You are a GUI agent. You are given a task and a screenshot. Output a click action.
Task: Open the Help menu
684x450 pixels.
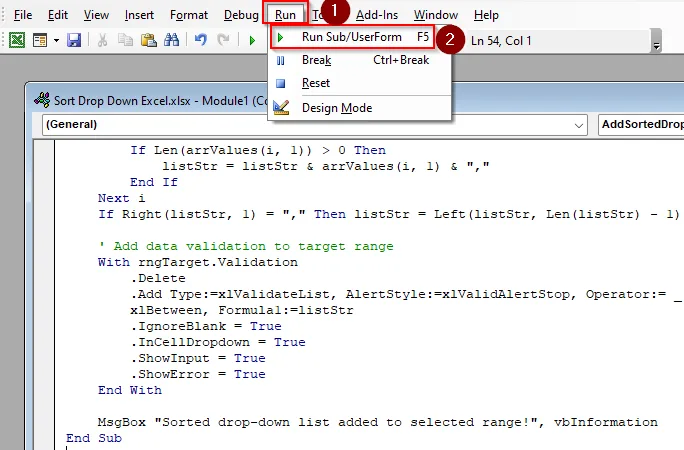pos(486,15)
